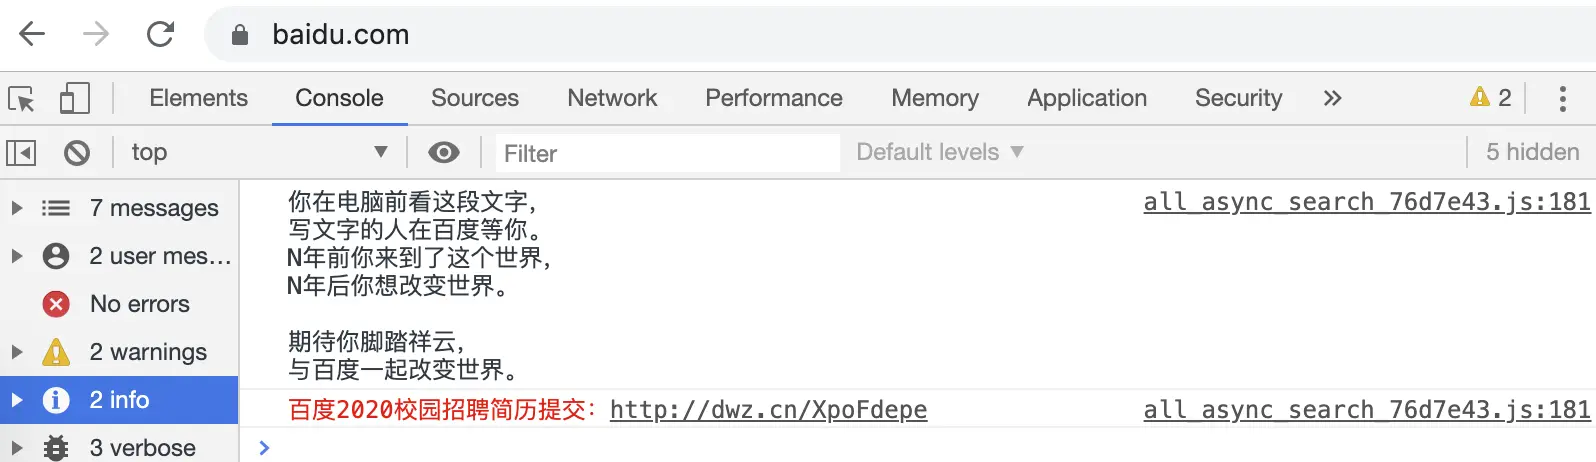The image size is (1596, 462).
Task: Open the DevTools three-dot menu
Action: point(1562,98)
